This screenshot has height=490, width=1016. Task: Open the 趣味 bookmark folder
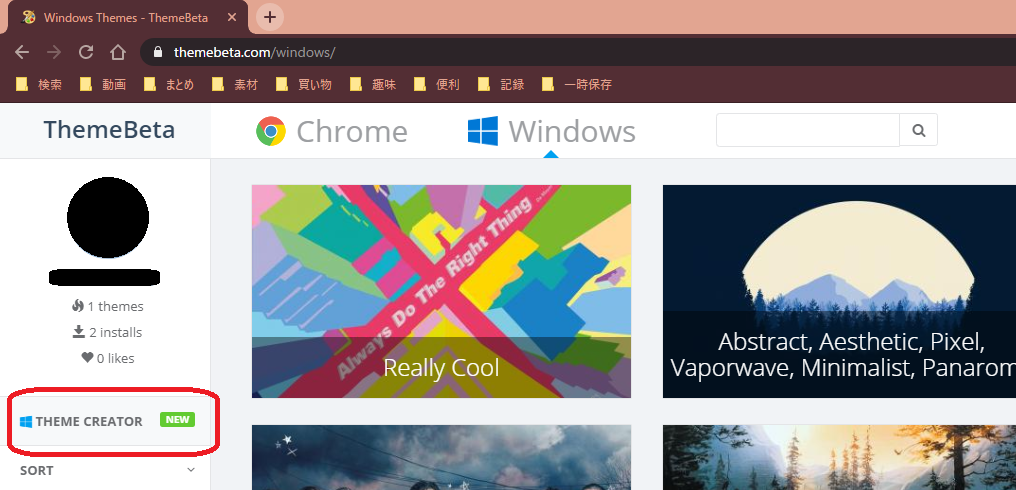[x=373, y=84]
